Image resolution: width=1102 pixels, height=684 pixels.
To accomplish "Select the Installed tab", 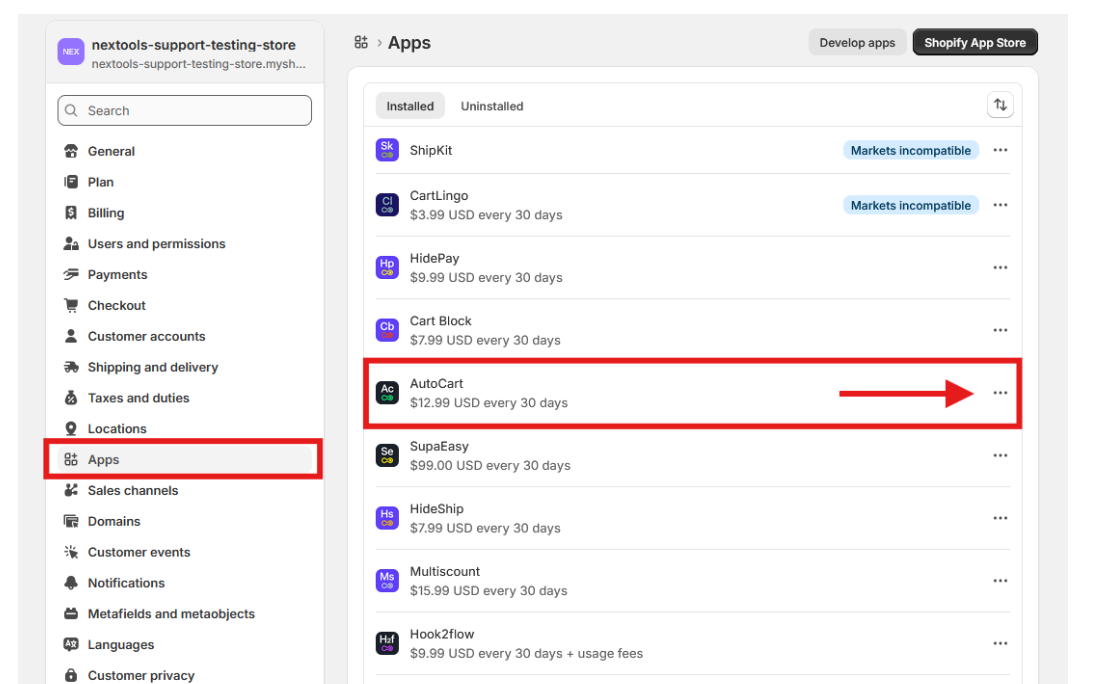I will tap(410, 106).
